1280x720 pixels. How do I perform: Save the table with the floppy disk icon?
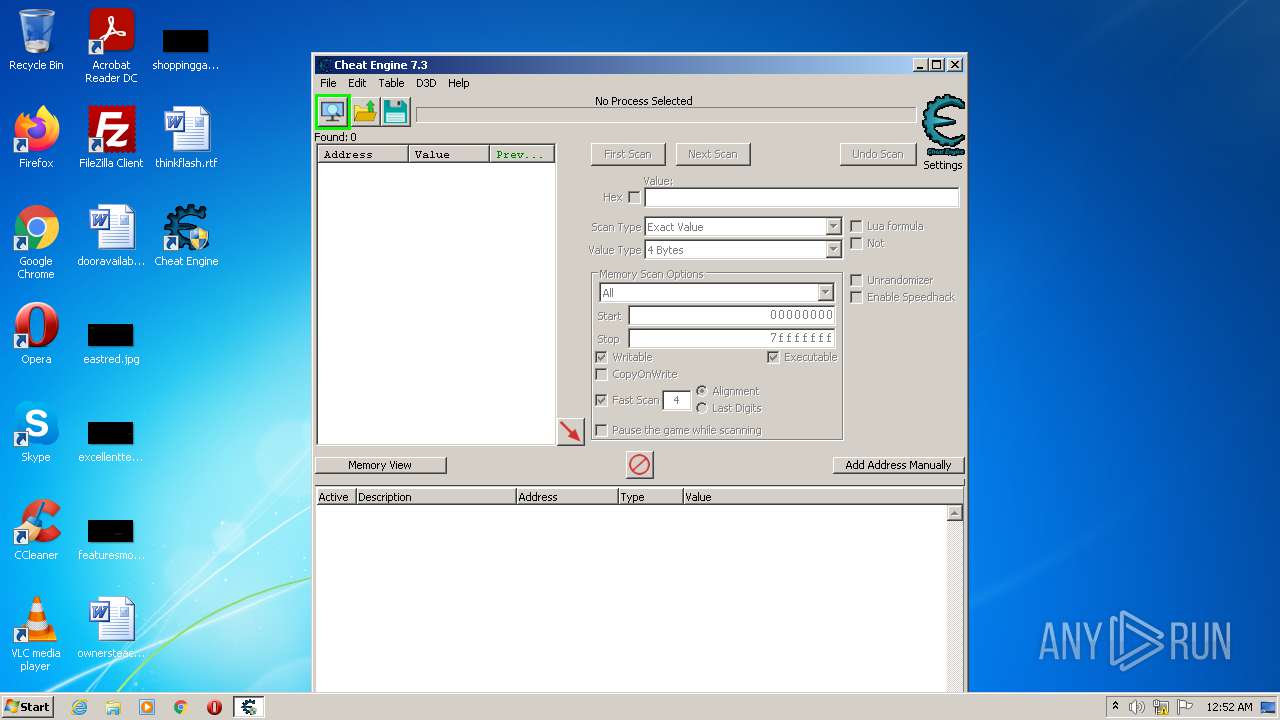coord(395,111)
